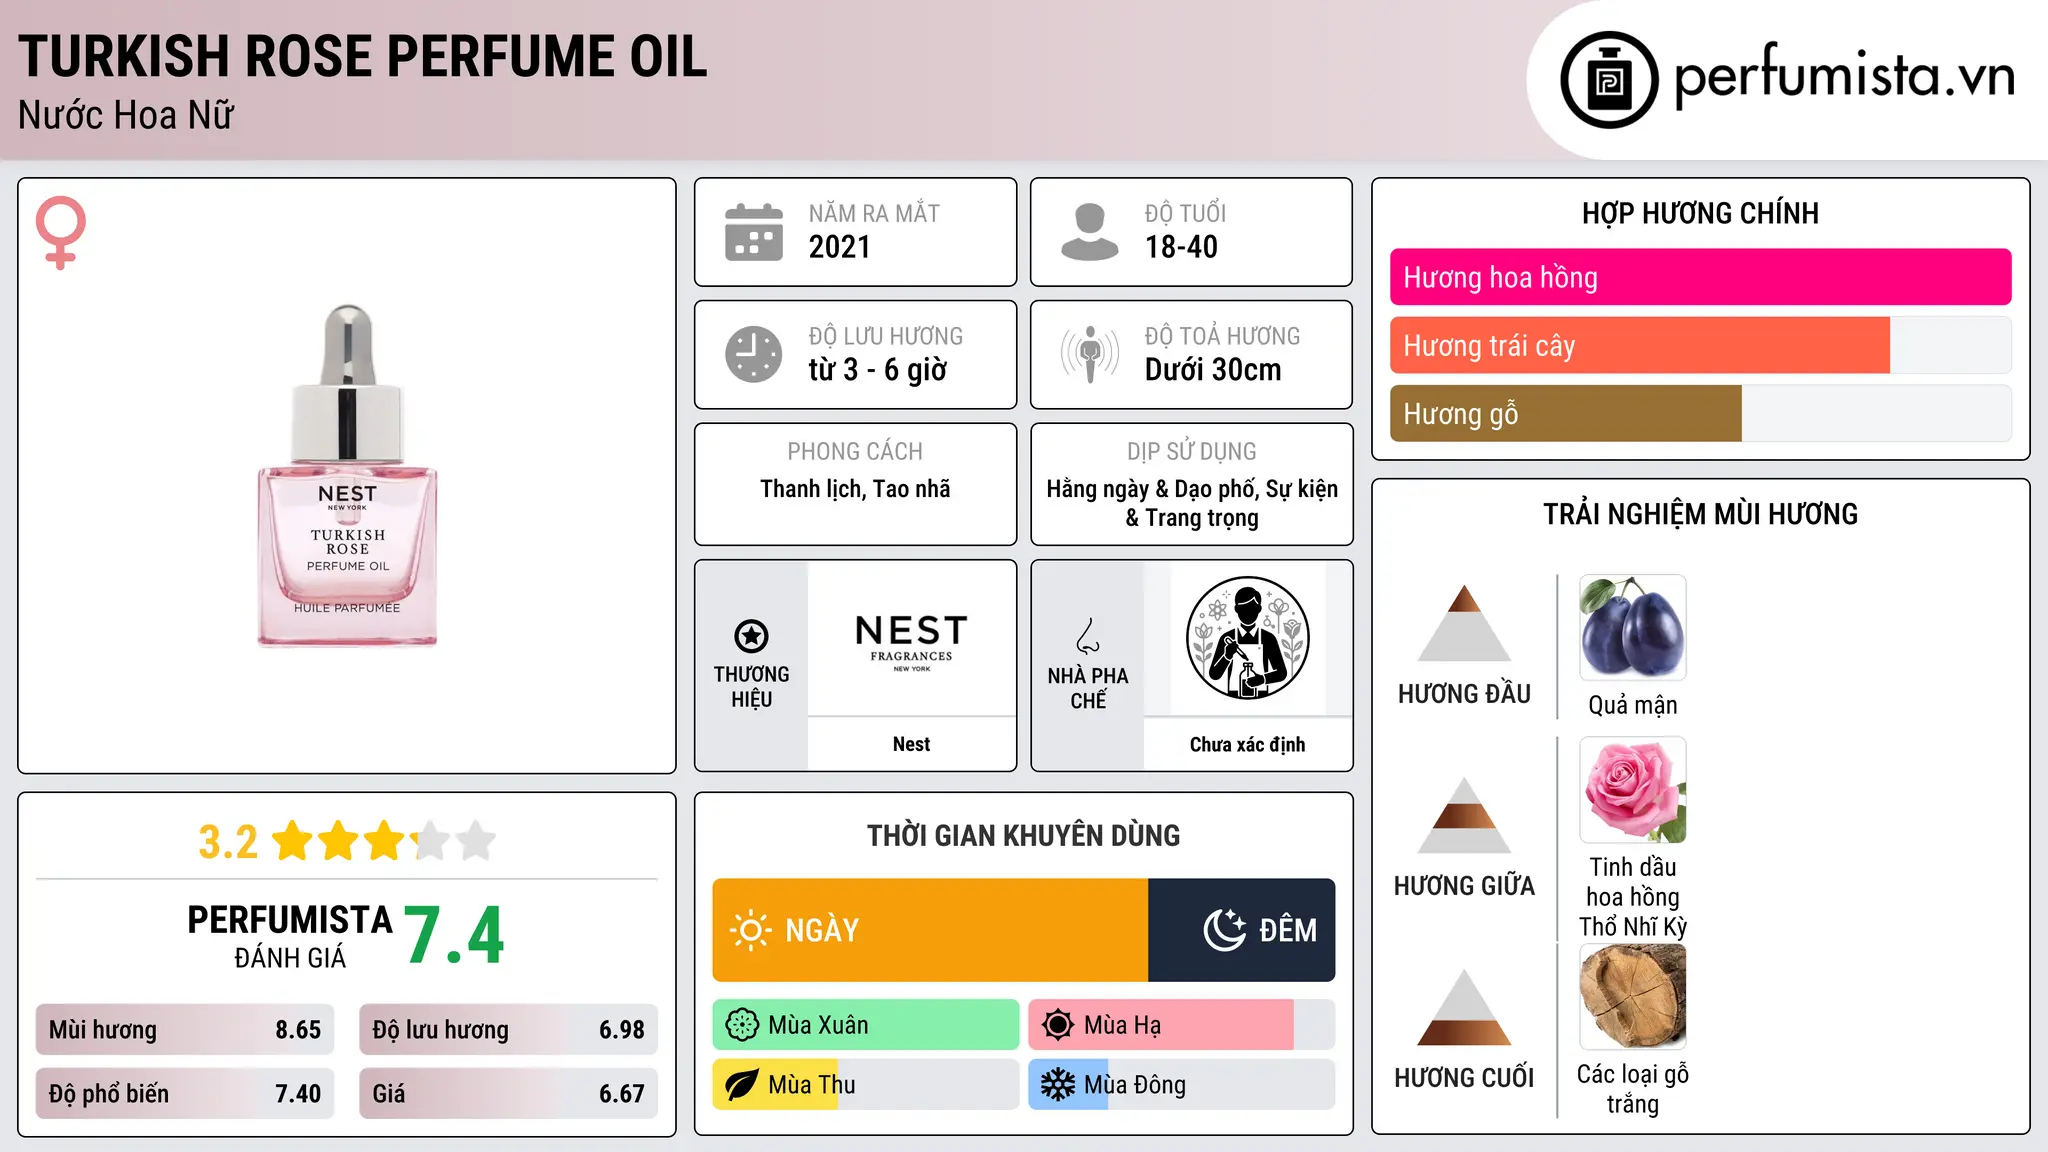2048x1152 pixels.
Task: Click the Chưa xác định perfumer label
Action: 1247,744
